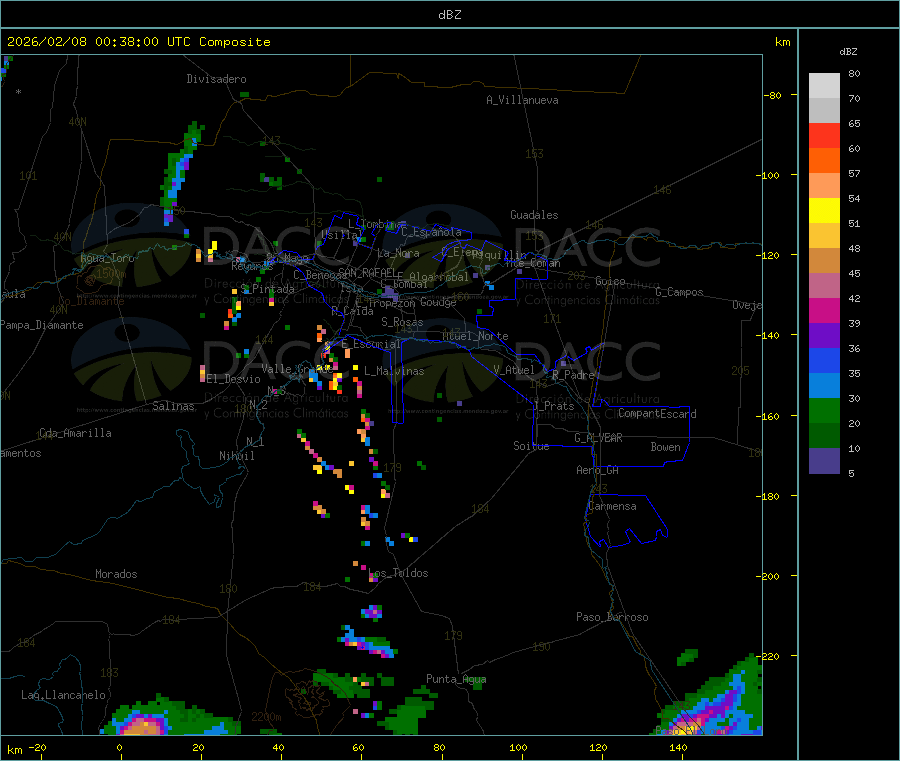Select the 65 dBZ gray swatch

824,111
